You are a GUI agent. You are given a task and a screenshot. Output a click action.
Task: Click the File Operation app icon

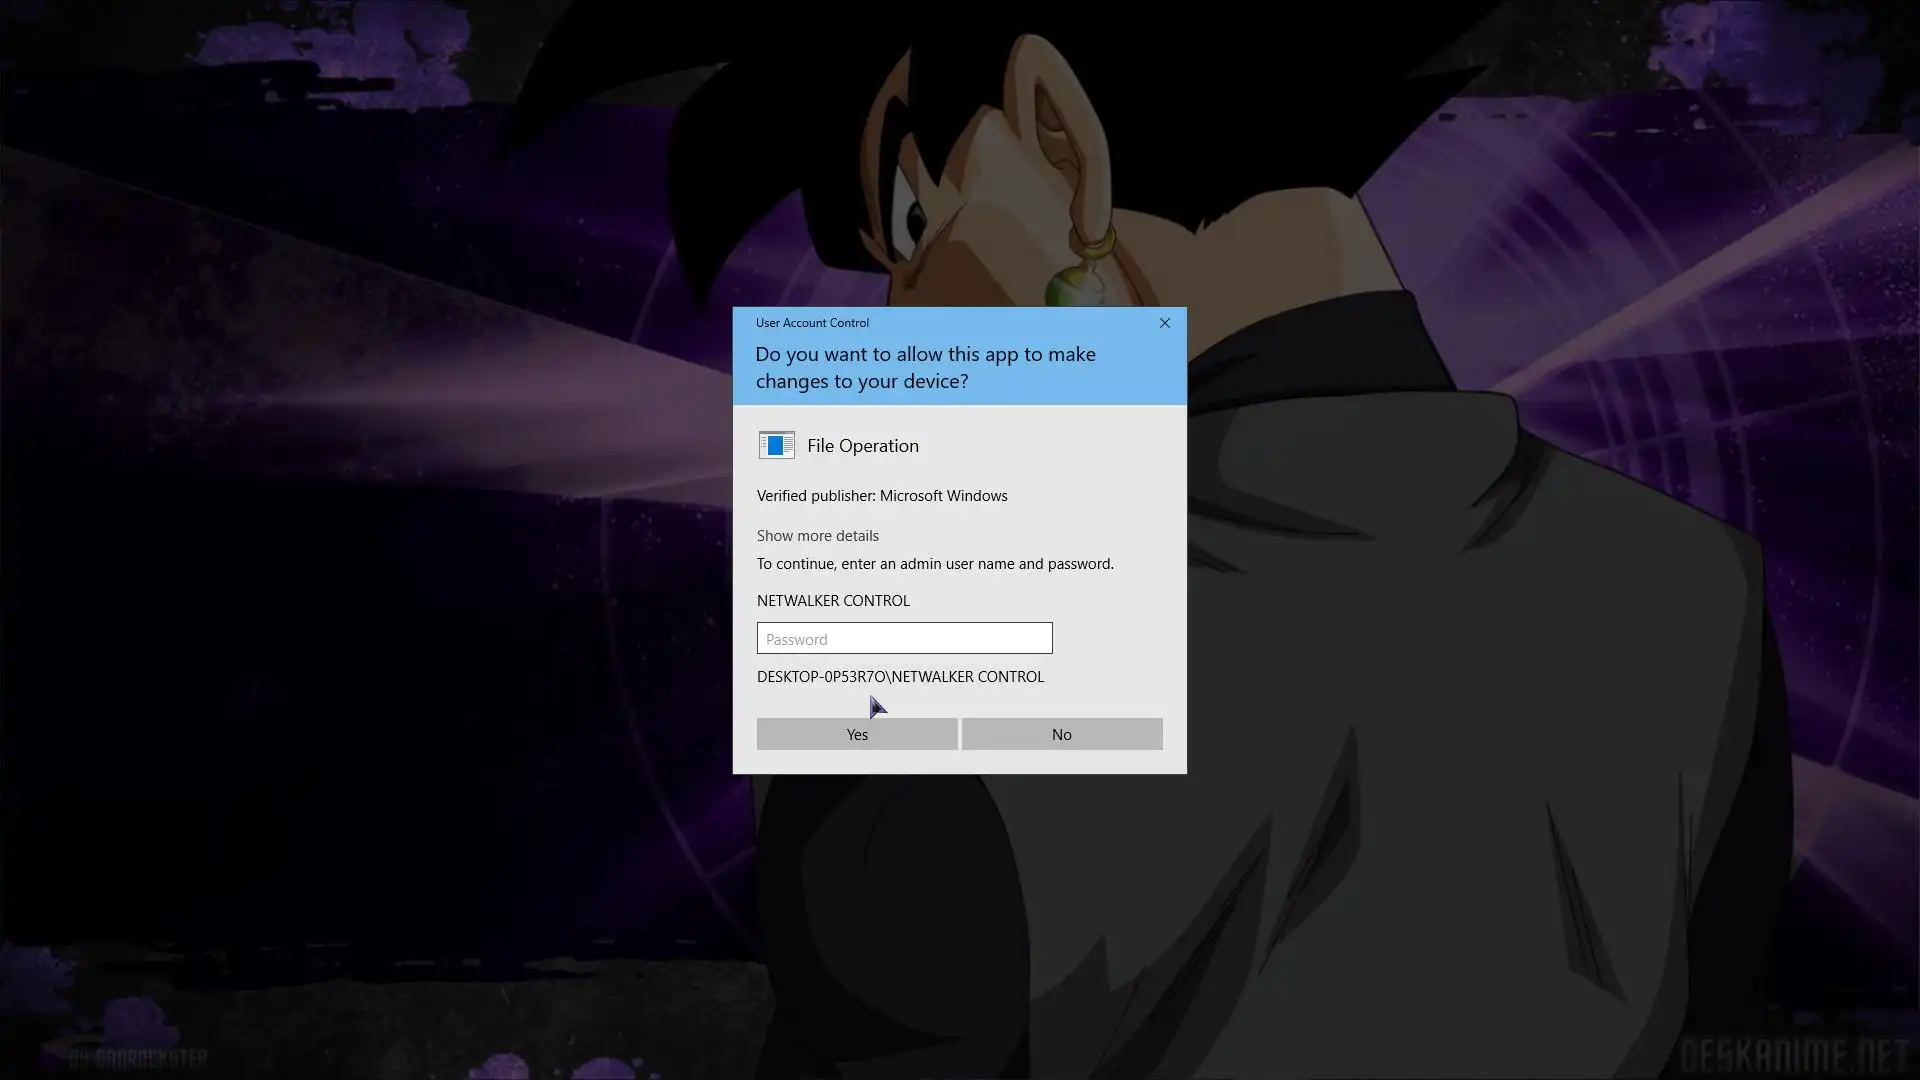776,445
